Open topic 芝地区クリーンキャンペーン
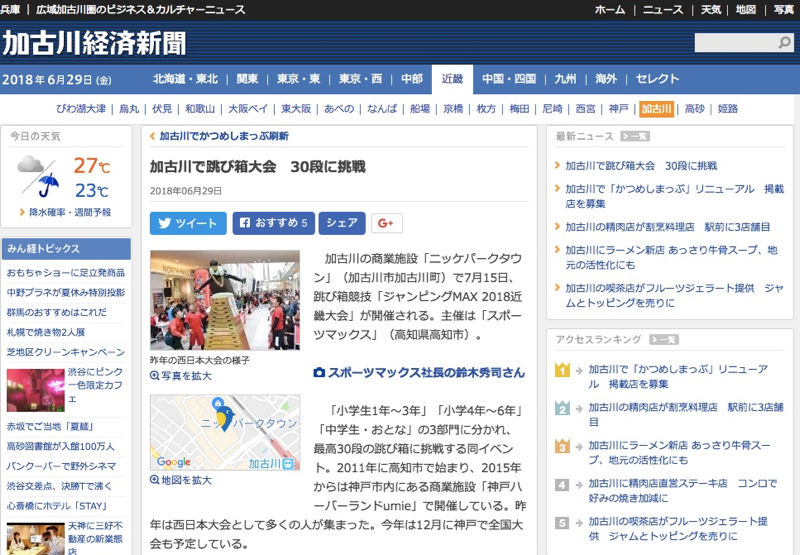800x555 pixels. (x=66, y=352)
